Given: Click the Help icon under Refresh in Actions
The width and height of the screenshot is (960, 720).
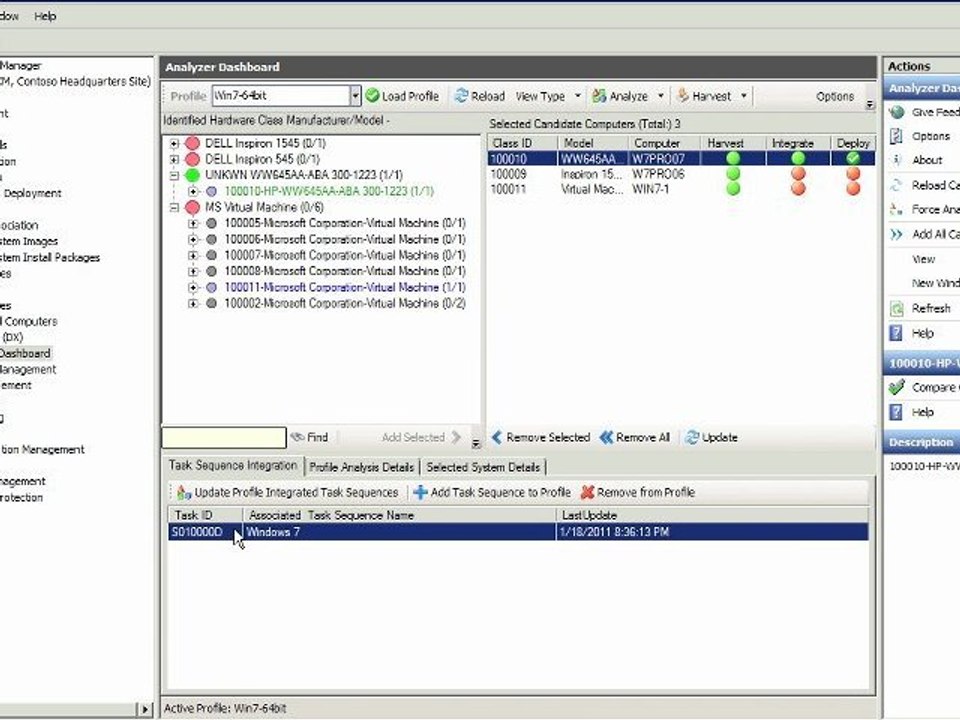Looking at the screenshot, I should [896, 333].
